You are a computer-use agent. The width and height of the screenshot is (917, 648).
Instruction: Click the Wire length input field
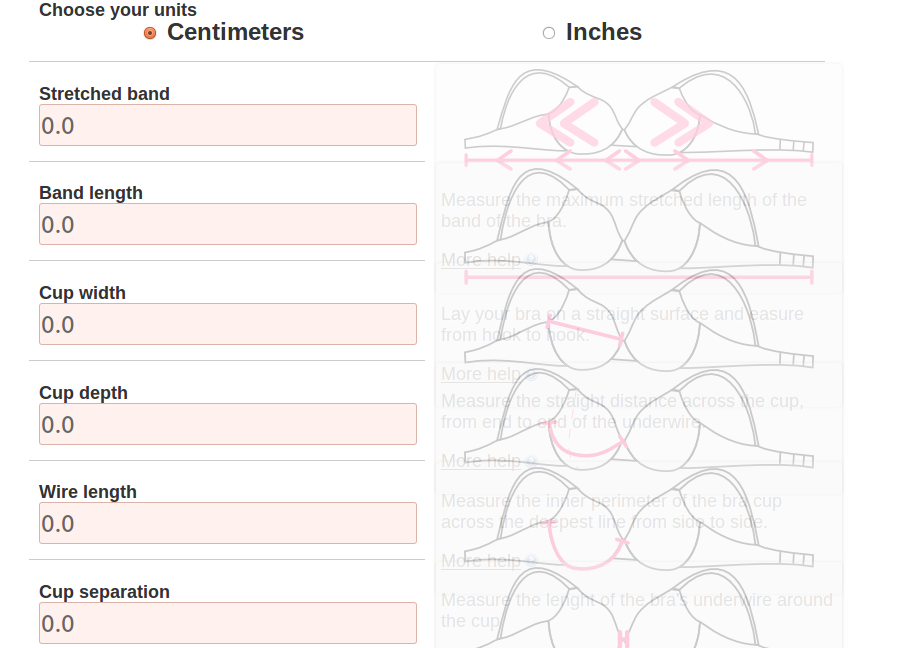pyautogui.click(x=228, y=523)
